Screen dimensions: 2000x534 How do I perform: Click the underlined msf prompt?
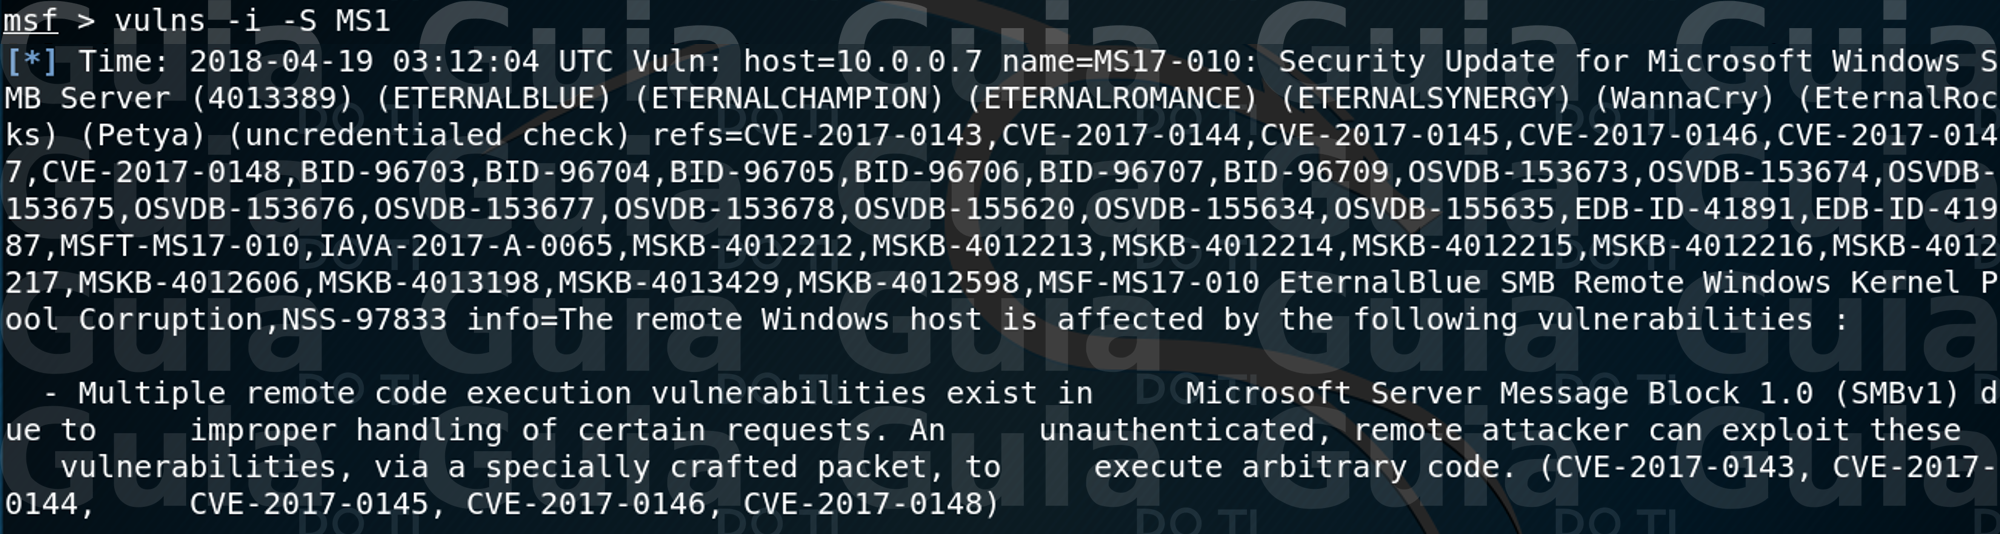31,21
